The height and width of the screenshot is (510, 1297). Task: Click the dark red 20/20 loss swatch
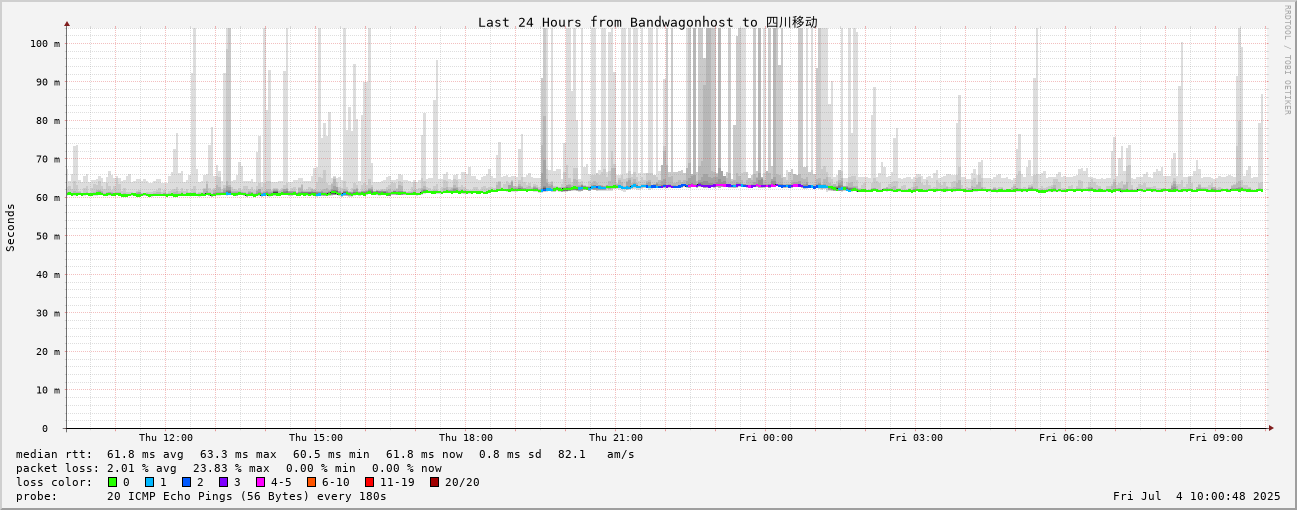click(x=434, y=482)
